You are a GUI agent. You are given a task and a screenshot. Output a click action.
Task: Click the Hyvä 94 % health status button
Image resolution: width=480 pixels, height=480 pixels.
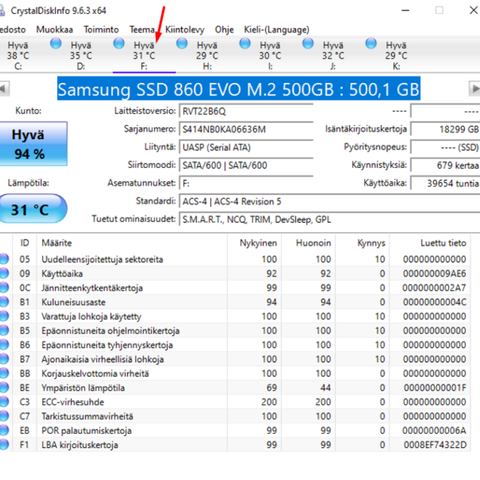pyautogui.click(x=33, y=144)
